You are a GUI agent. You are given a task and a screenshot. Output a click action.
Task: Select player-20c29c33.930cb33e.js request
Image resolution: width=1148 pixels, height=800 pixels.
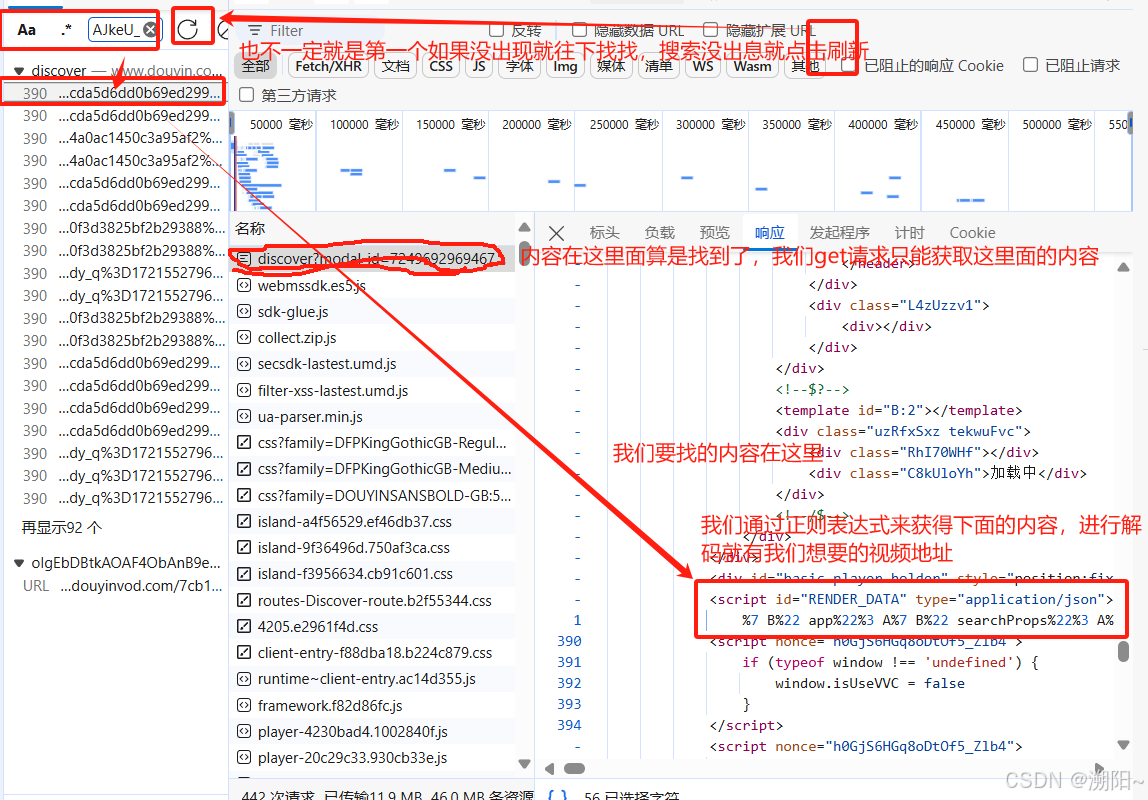[373, 758]
